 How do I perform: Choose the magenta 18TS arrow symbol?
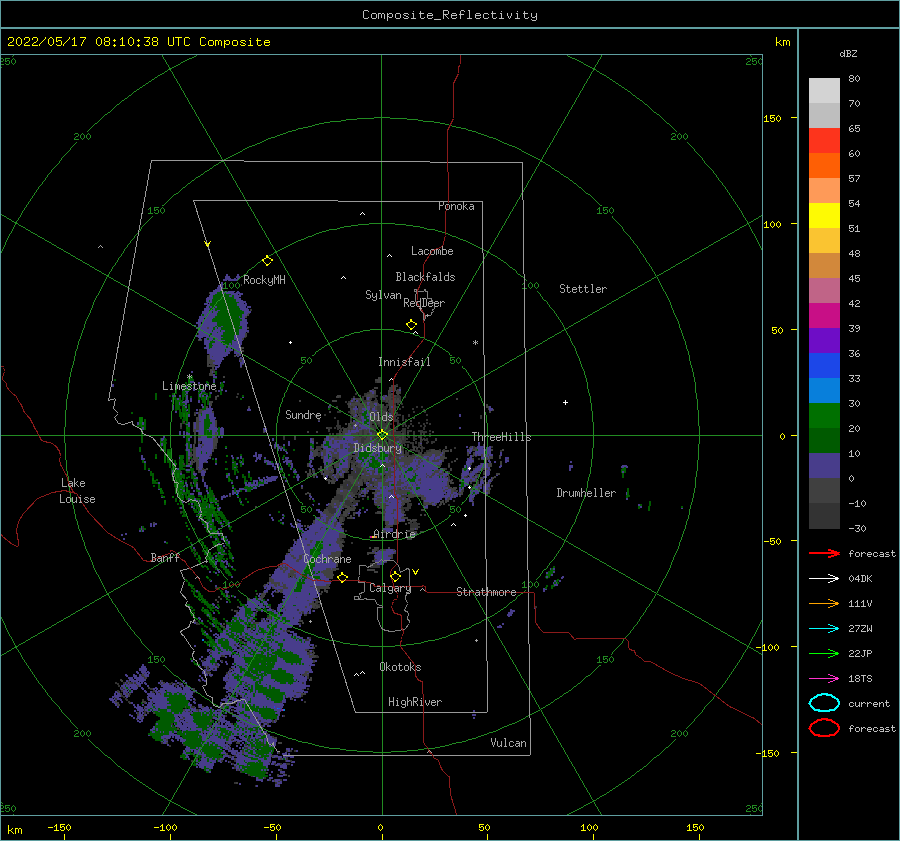pyautogui.click(x=824, y=679)
